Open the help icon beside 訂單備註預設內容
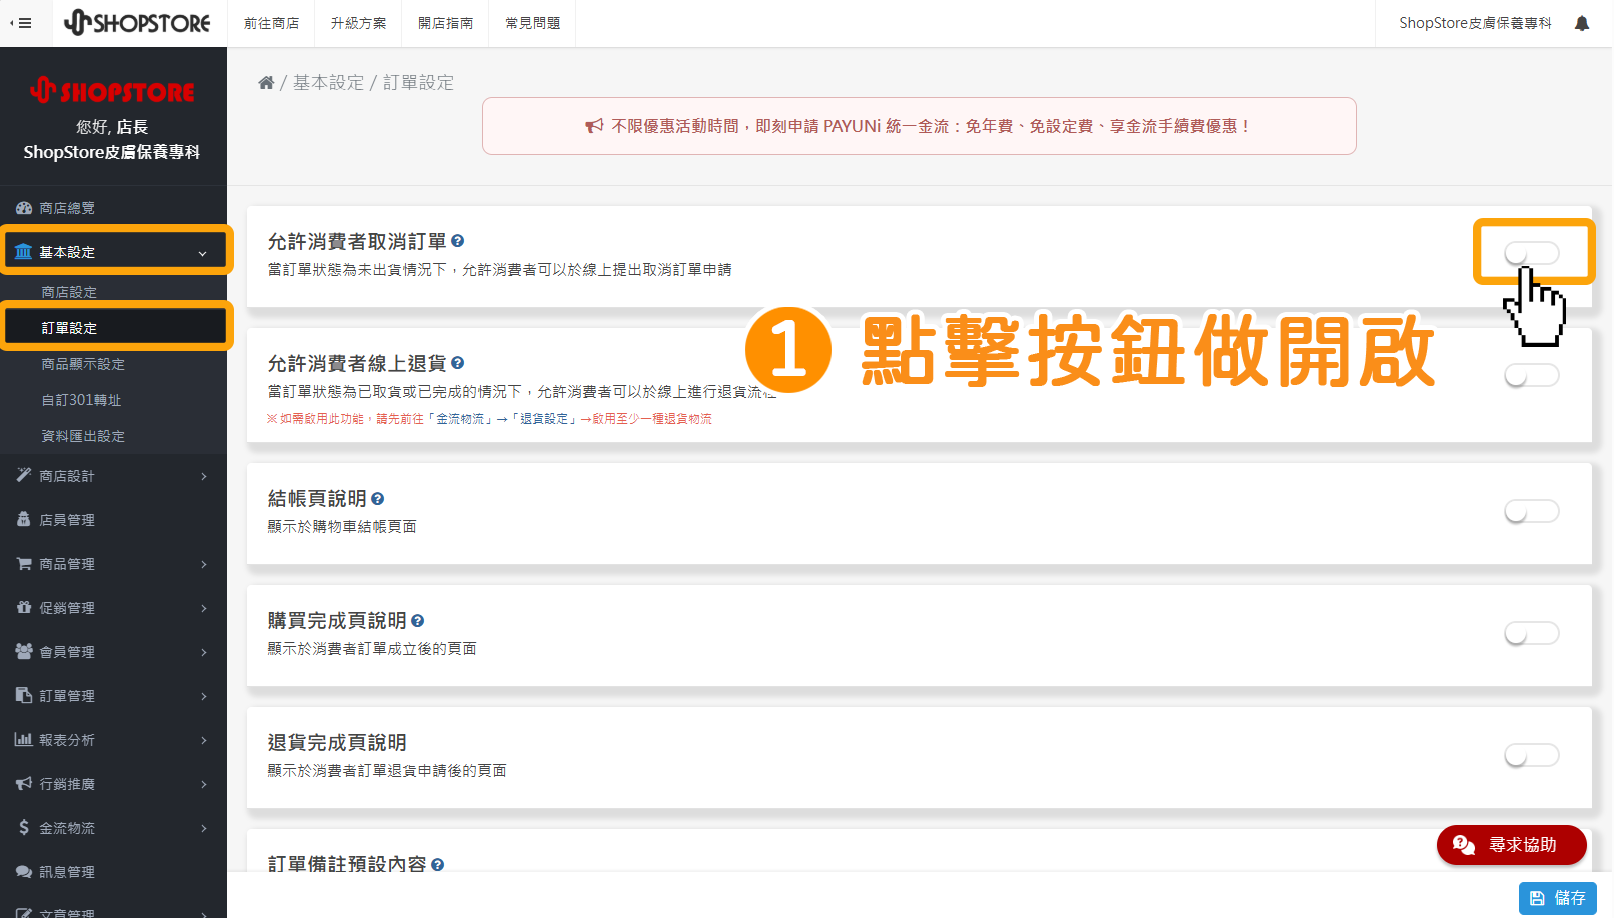 tap(437, 864)
